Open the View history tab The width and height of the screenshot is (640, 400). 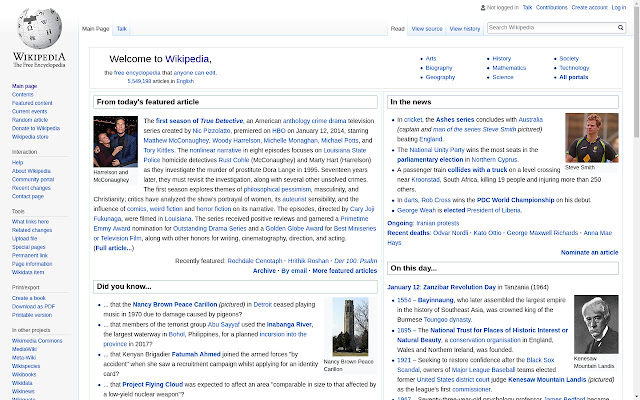465,29
